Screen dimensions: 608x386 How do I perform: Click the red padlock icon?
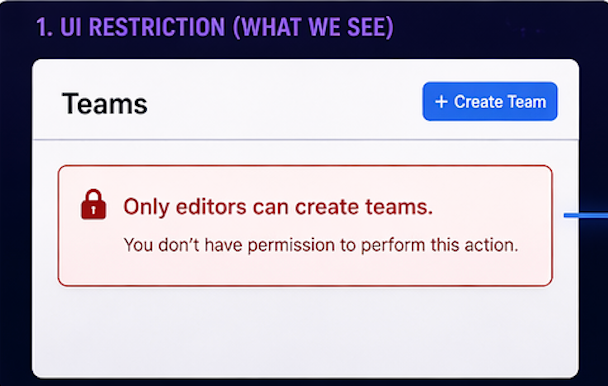(93, 204)
